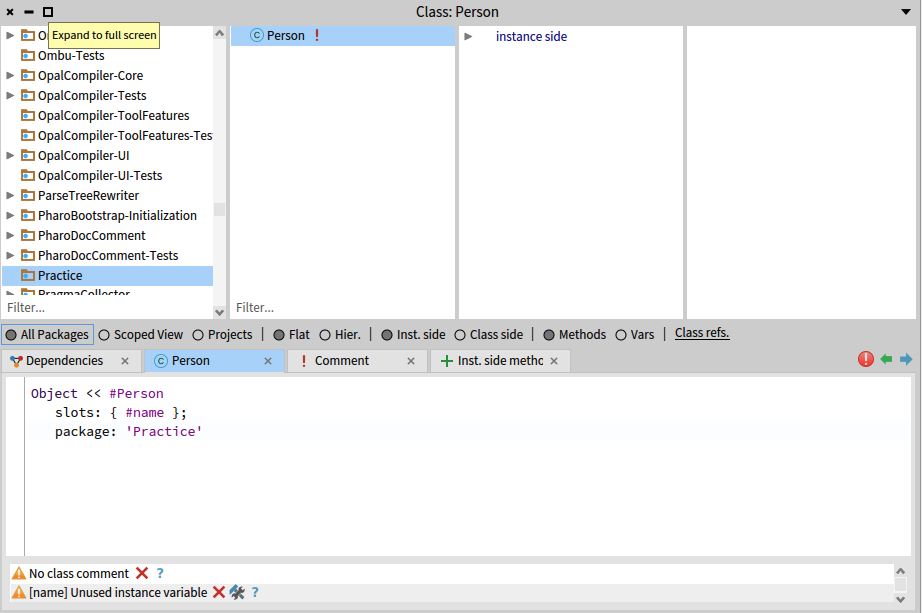The image size is (922, 613).
Task: Expand the OpalCompiler-Core package
Action: pyautogui.click(x=11, y=76)
